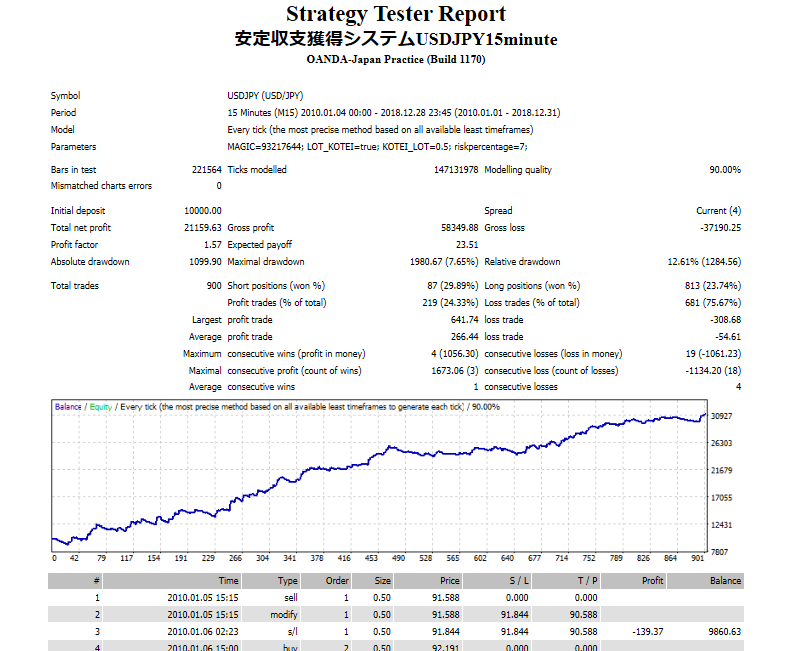
Task: Select the symbol value USDJPY (USD/JPY)
Action: pyautogui.click(x=265, y=96)
